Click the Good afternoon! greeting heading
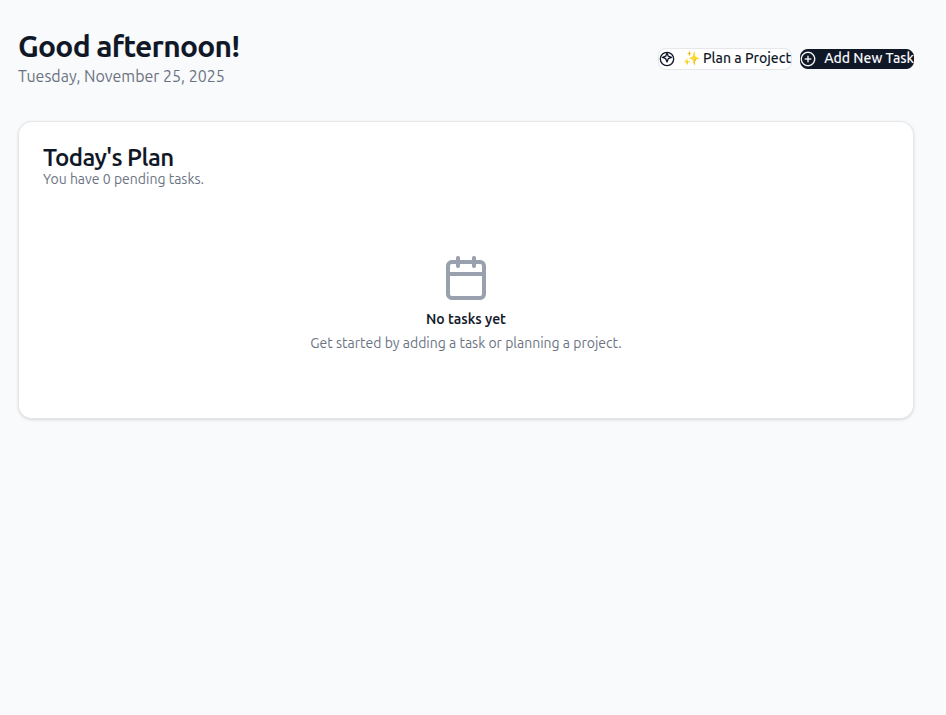This screenshot has width=946, height=715. [x=129, y=47]
